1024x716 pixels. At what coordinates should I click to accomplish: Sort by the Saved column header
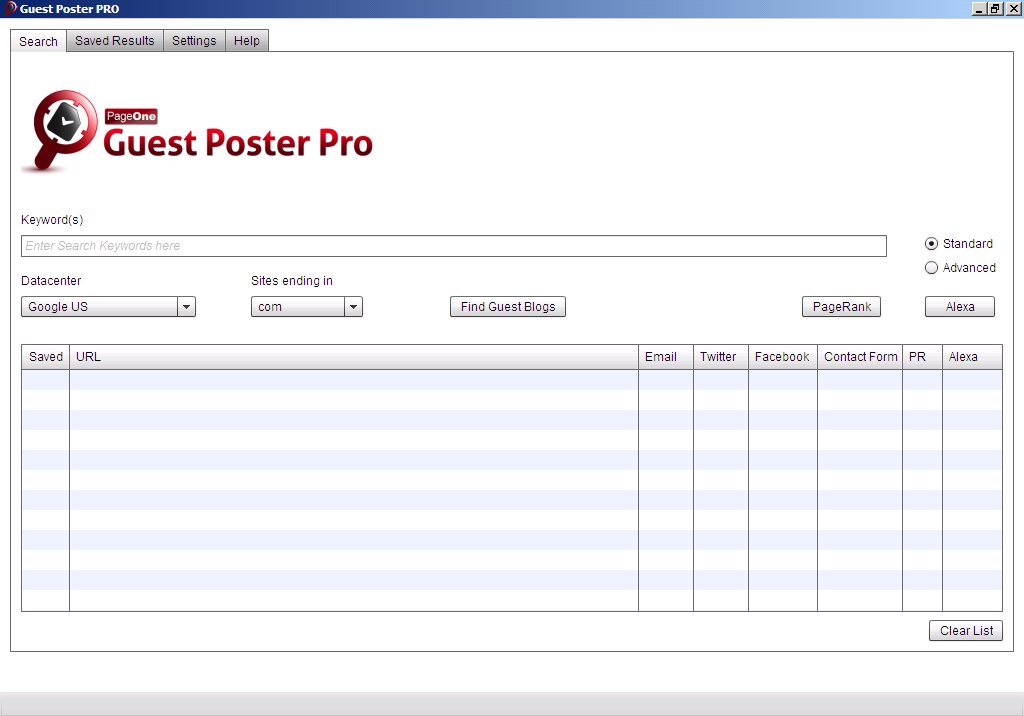(x=46, y=357)
